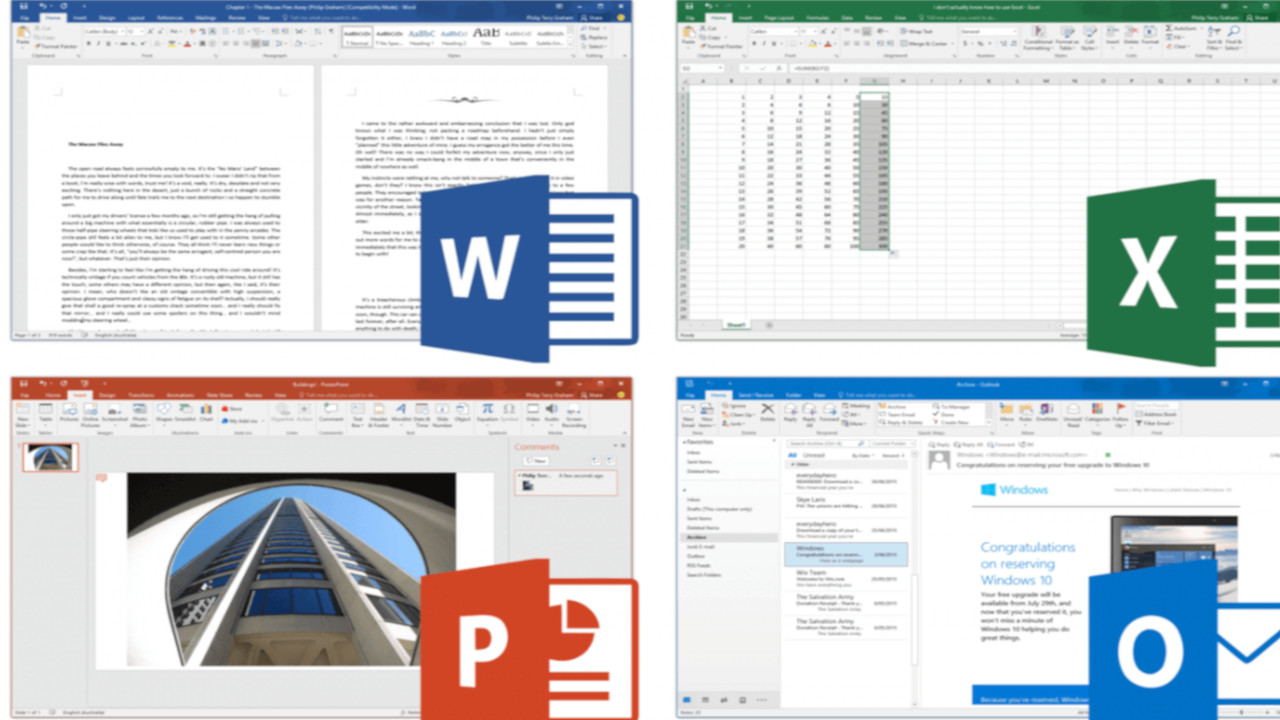
Task: Open Outlook By Date sort dropdown
Action: tap(861, 455)
